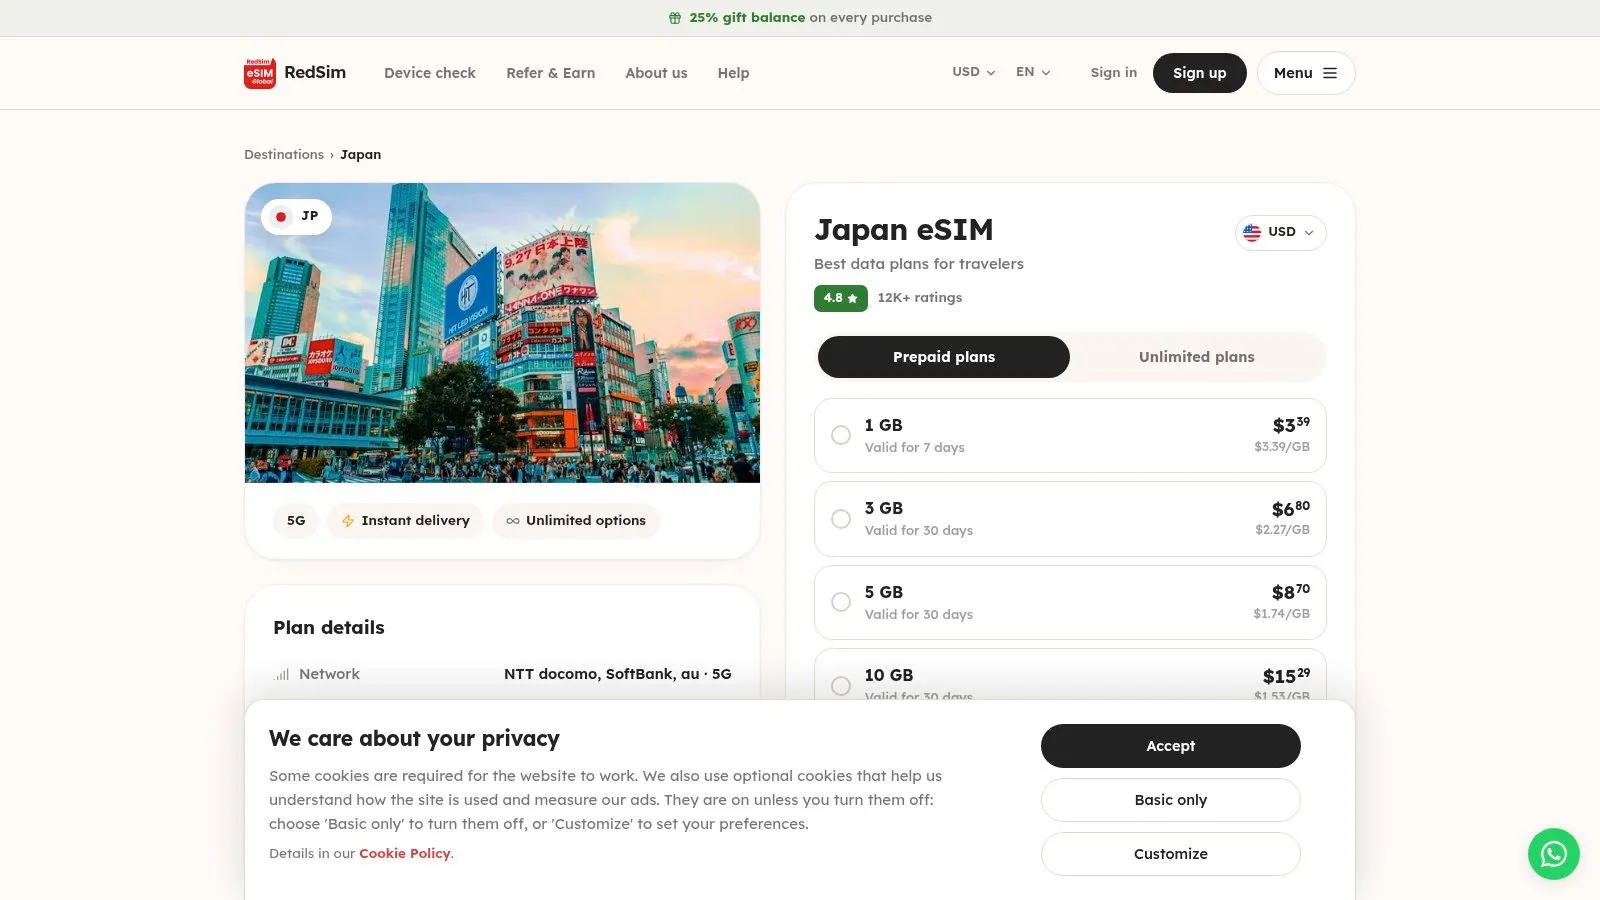Open the EN language dropdown
Screen dimensions: 1600x900
pyautogui.click(x=1033, y=72)
